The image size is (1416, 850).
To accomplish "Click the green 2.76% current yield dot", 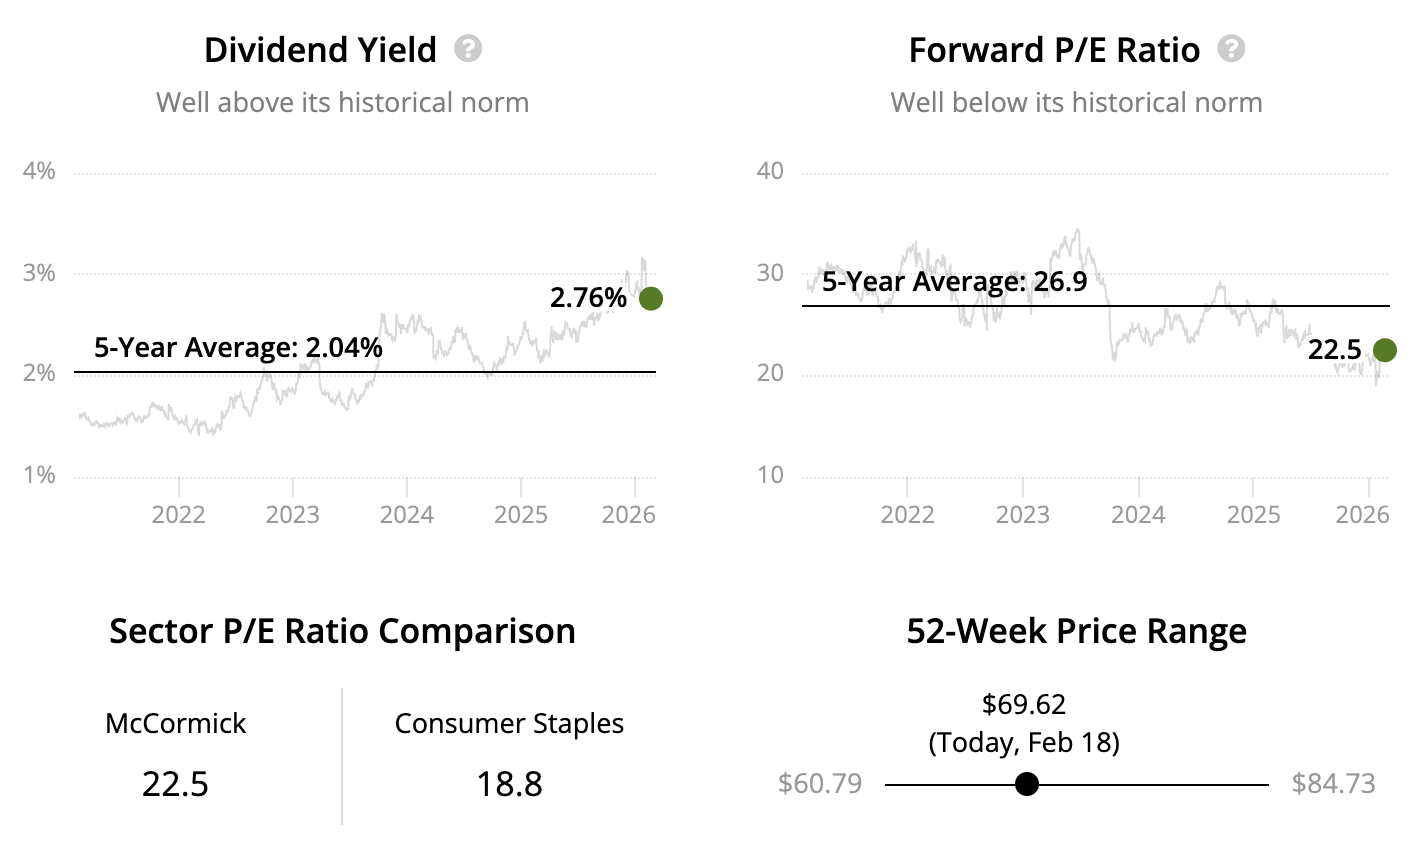I will (650, 298).
